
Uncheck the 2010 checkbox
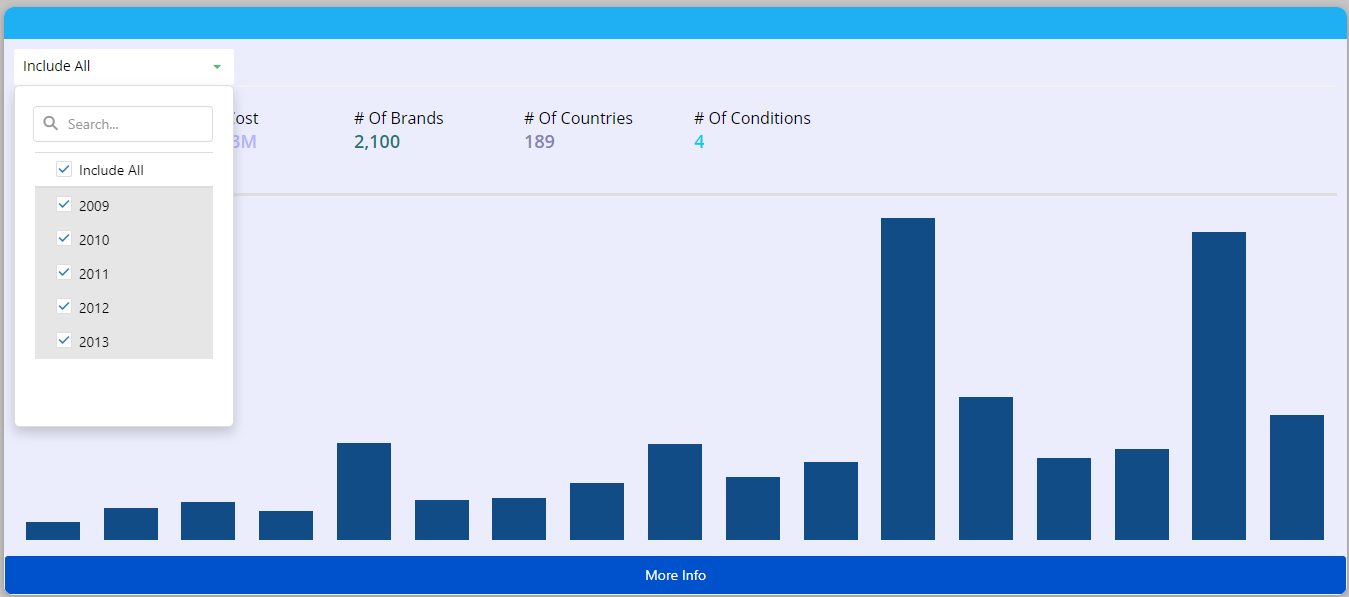(x=64, y=238)
